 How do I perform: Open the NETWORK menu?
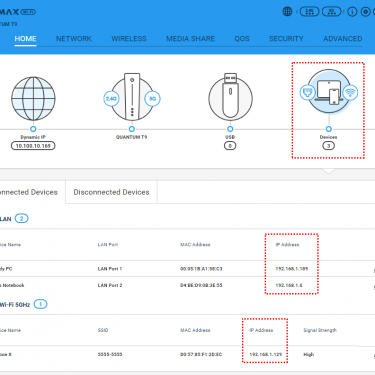[x=74, y=39]
